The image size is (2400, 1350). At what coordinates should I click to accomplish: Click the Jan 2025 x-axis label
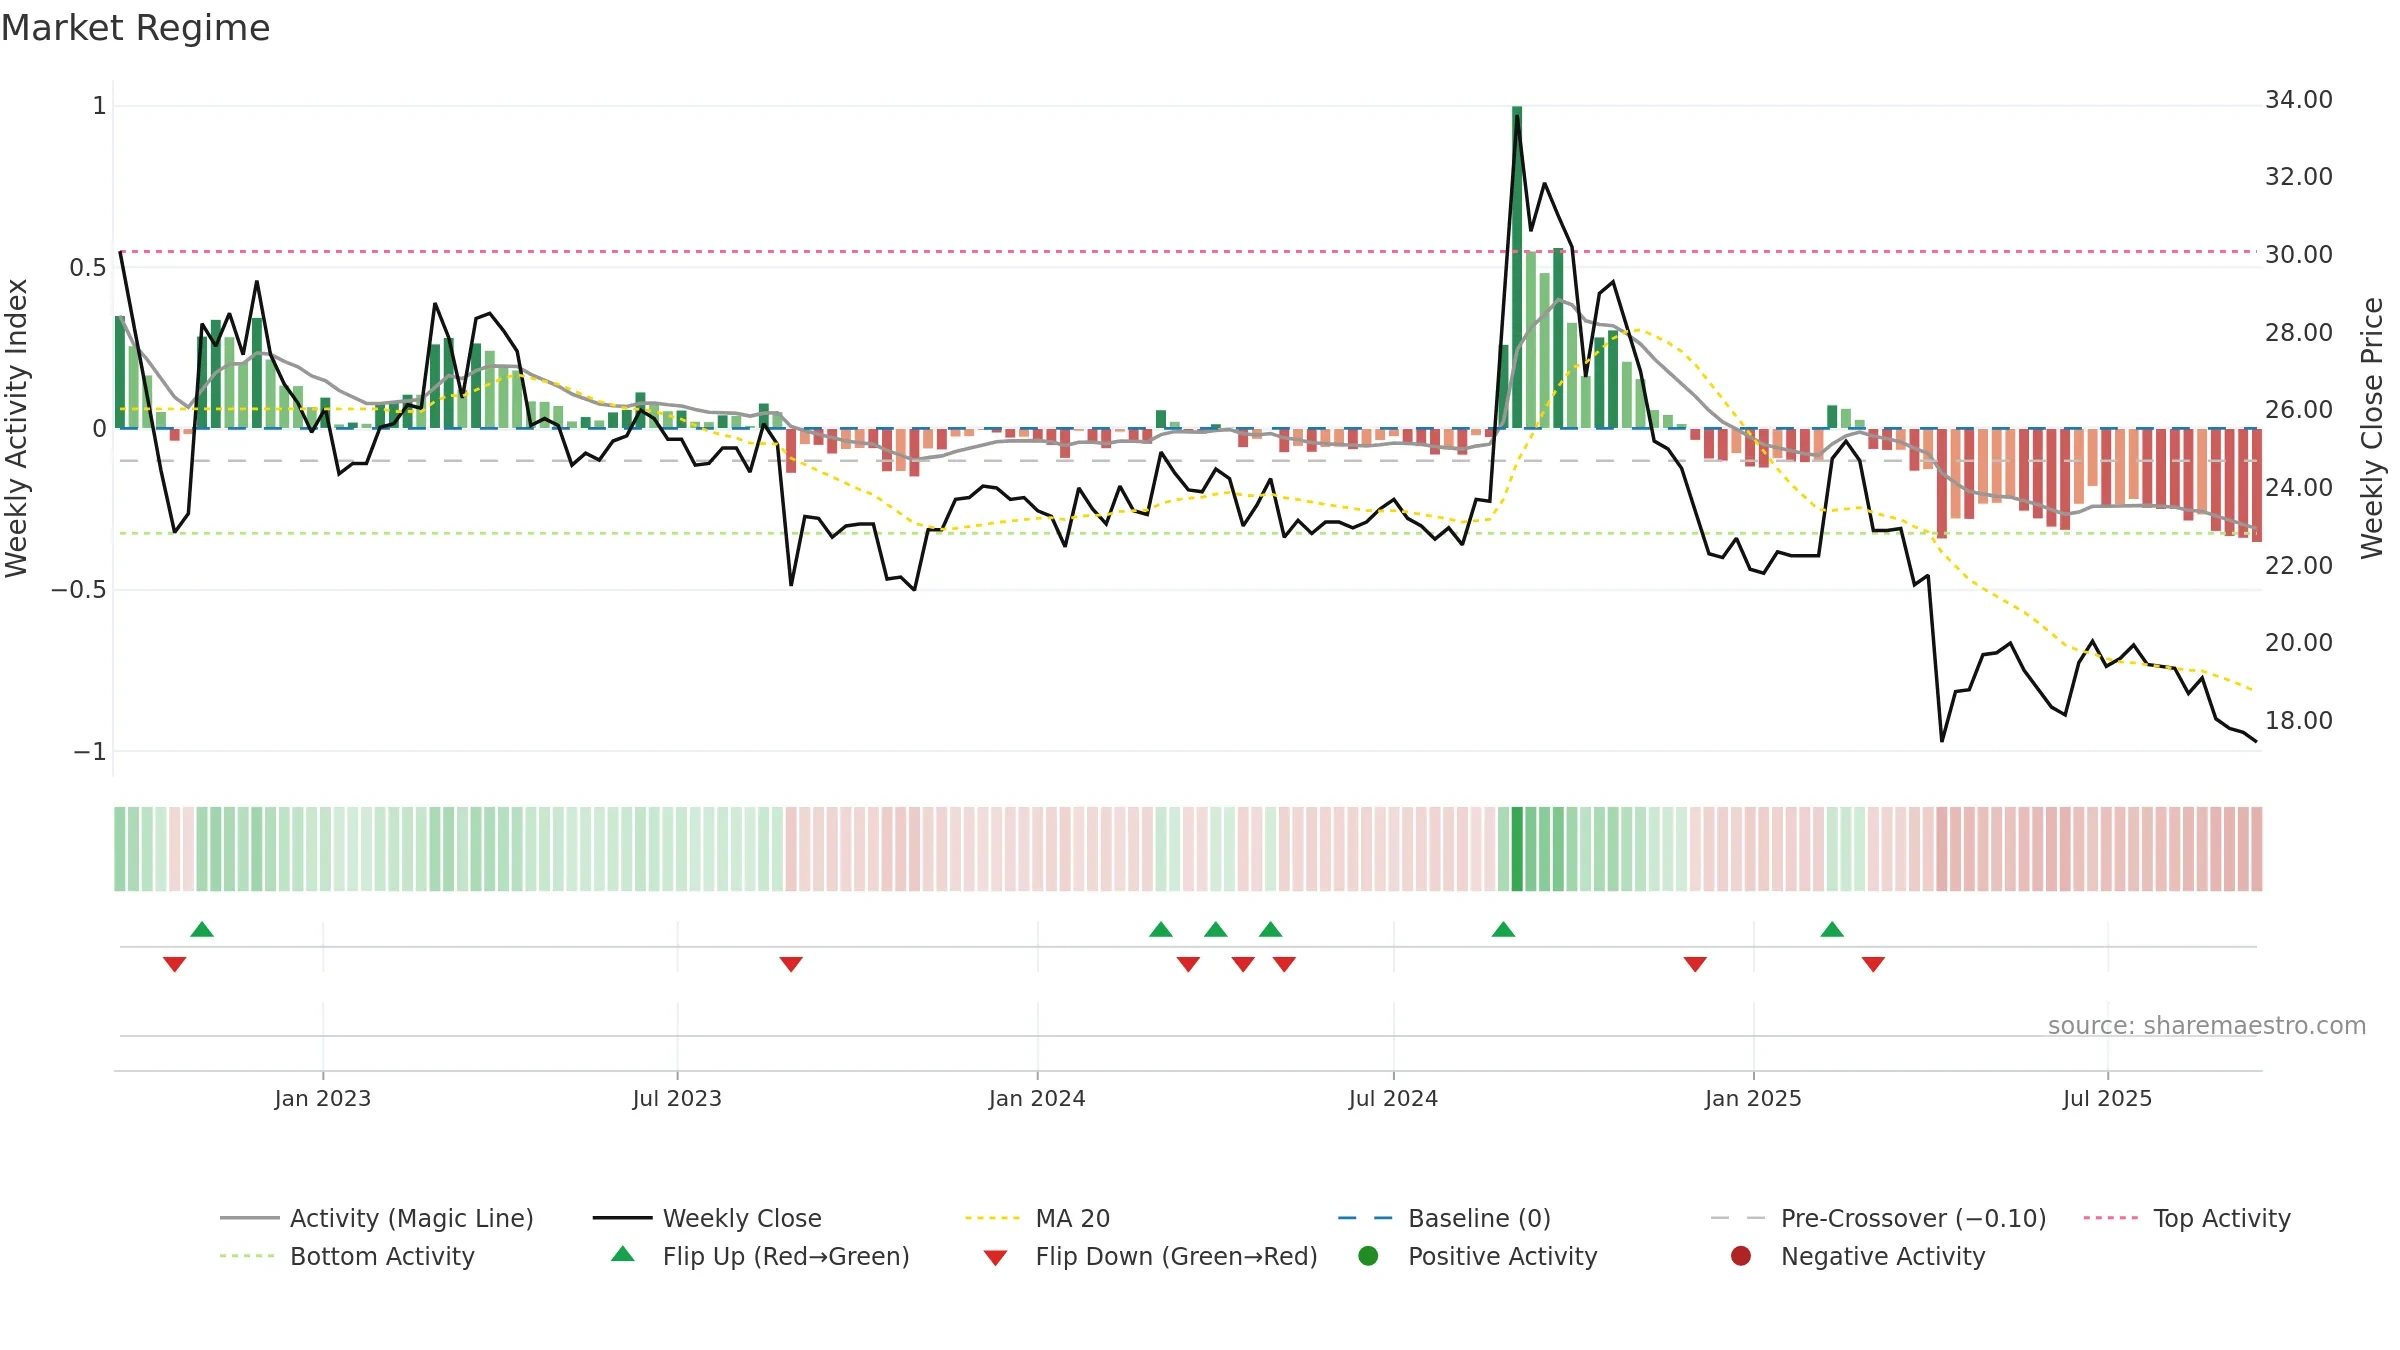[x=1753, y=1098]
